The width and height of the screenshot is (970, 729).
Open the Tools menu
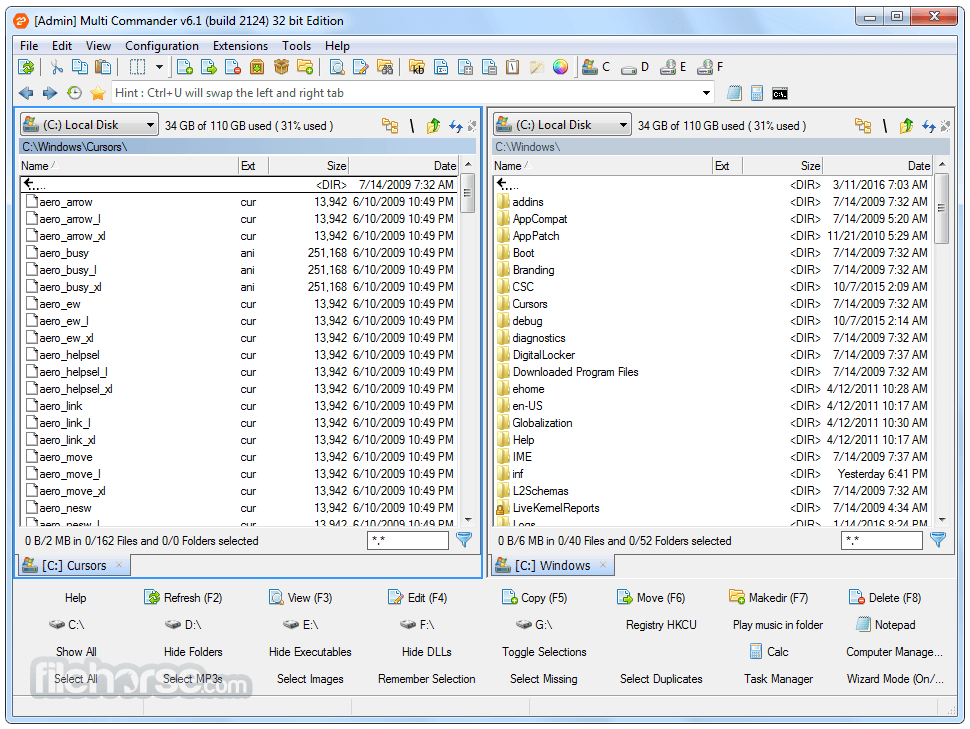coord(296,46)
